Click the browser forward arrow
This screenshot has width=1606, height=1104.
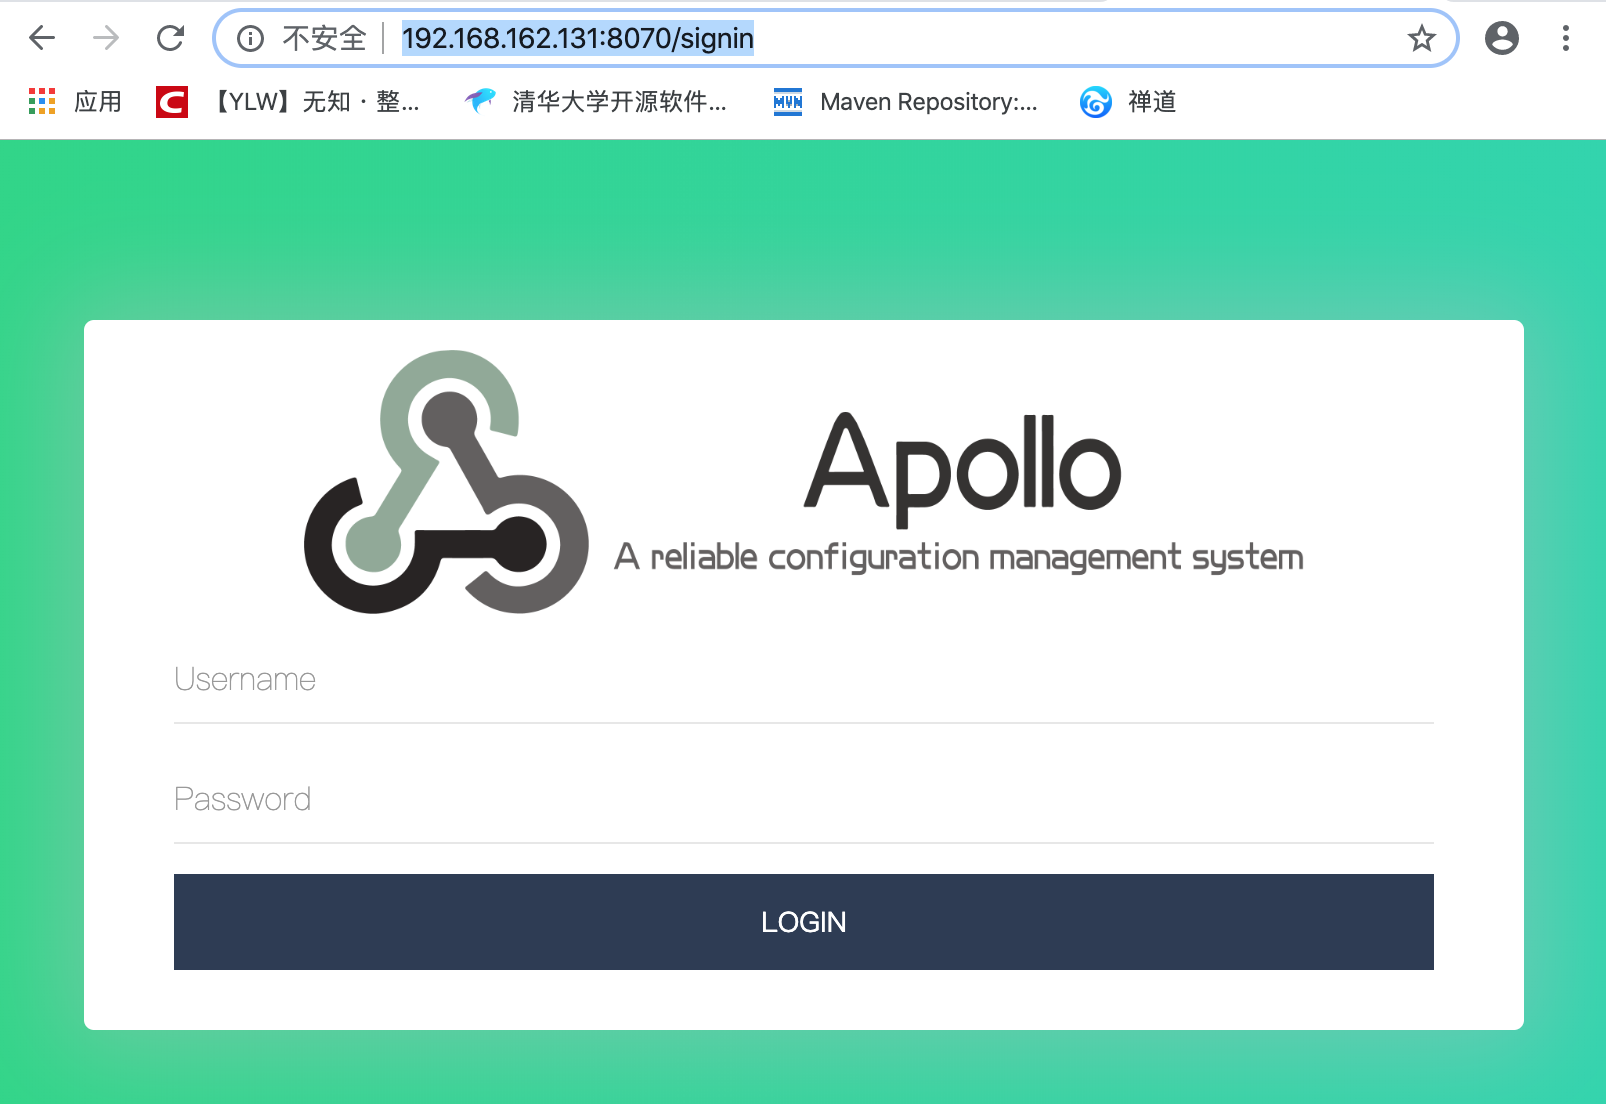pyautogui.click(x=106, y=38)
